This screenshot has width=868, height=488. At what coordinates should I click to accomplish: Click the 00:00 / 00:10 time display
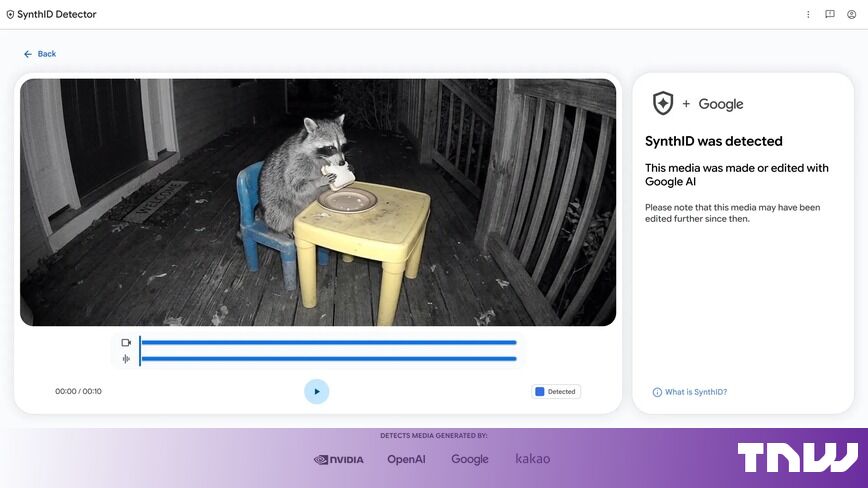(78, 391)
